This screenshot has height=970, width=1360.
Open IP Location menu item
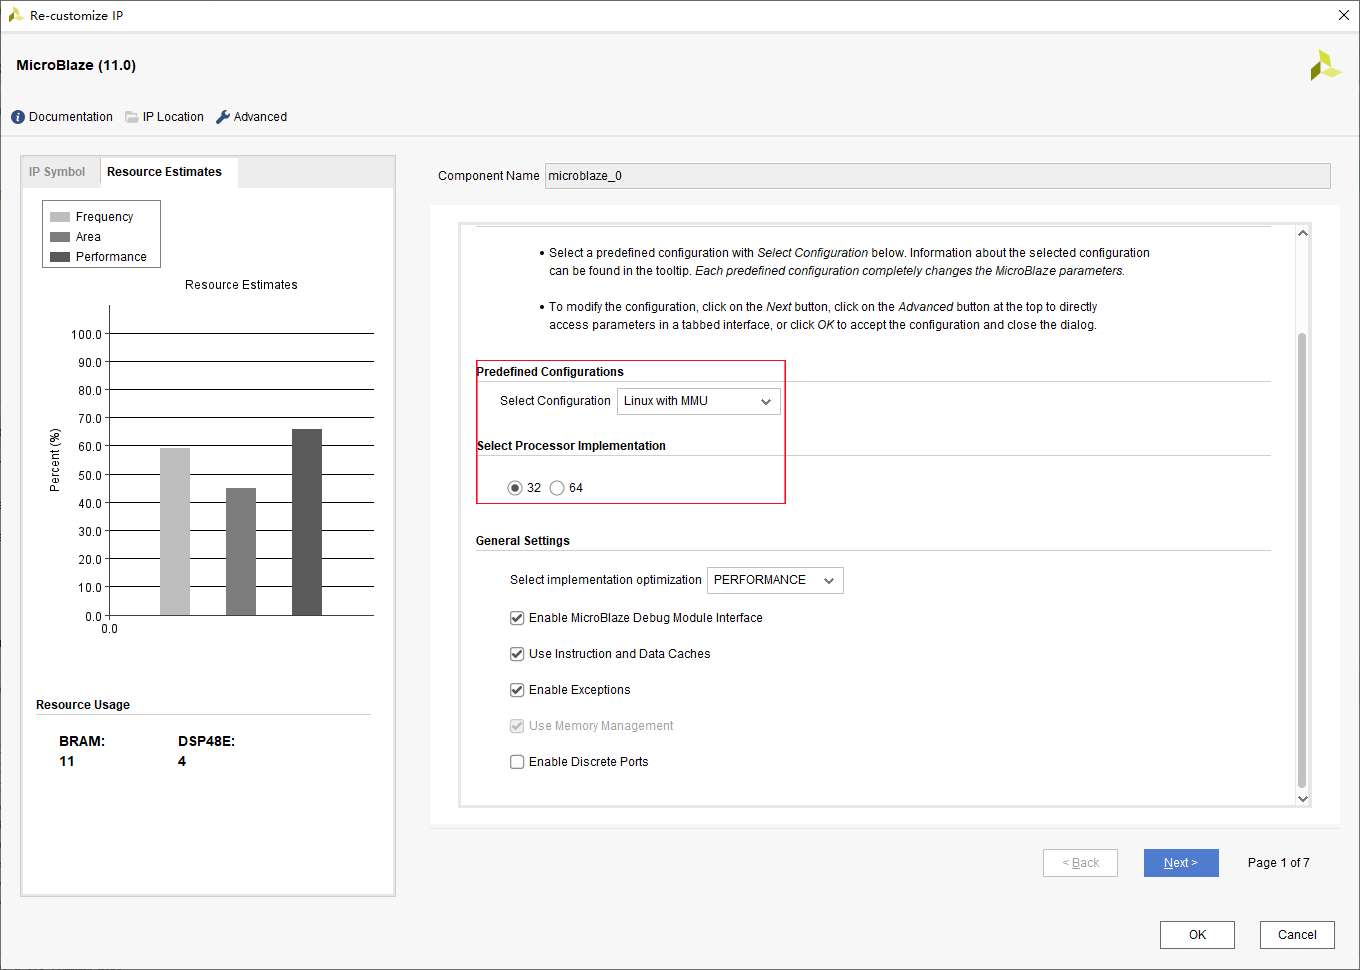[173, 117]
